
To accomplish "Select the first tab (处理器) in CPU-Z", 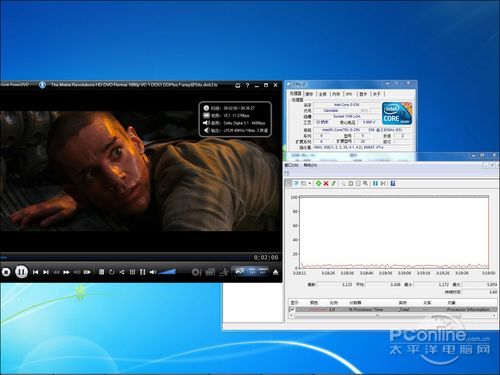I will [x=296, y=94].
